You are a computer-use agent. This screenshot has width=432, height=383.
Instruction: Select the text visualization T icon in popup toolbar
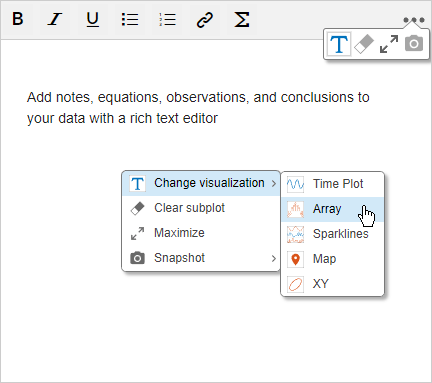(x=339, y=44)
